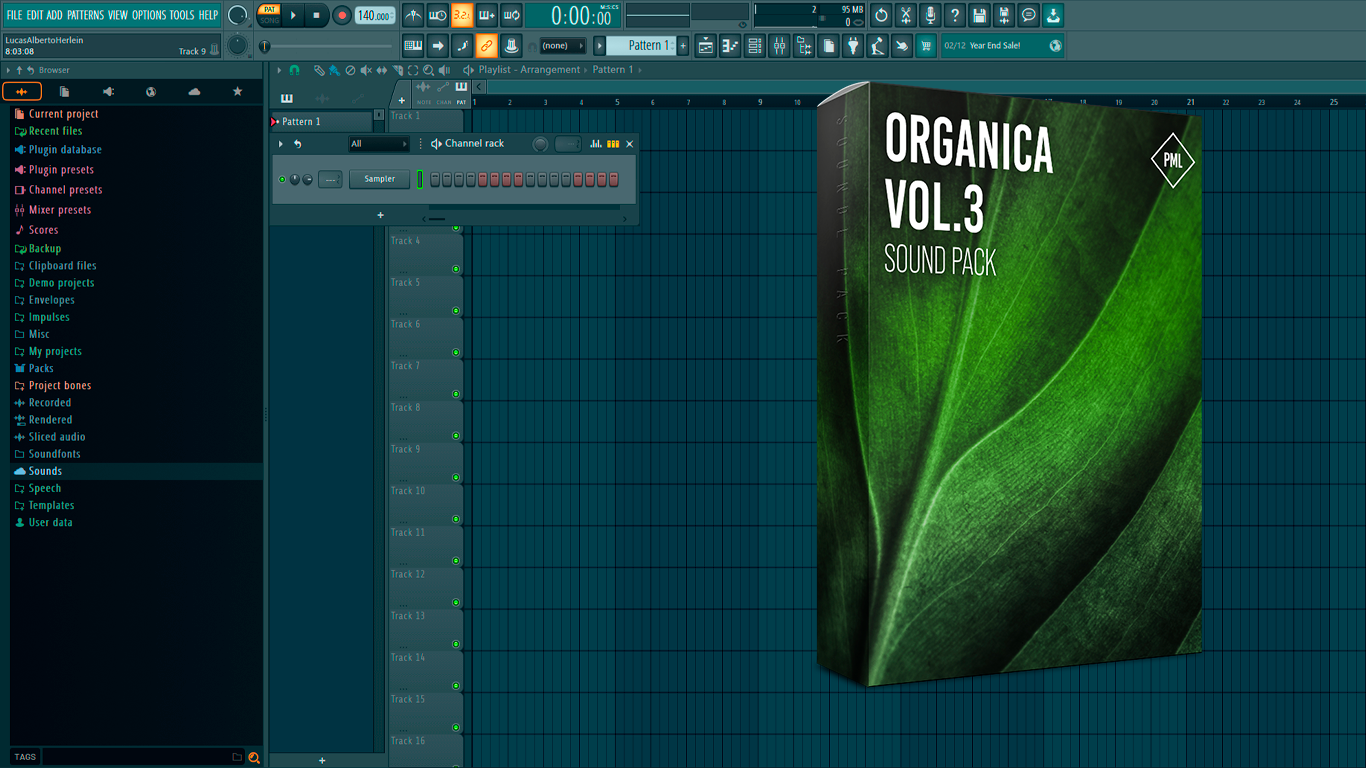Click the main volume knob
The height and width of the screenshot is (768, 1366).
238,15
